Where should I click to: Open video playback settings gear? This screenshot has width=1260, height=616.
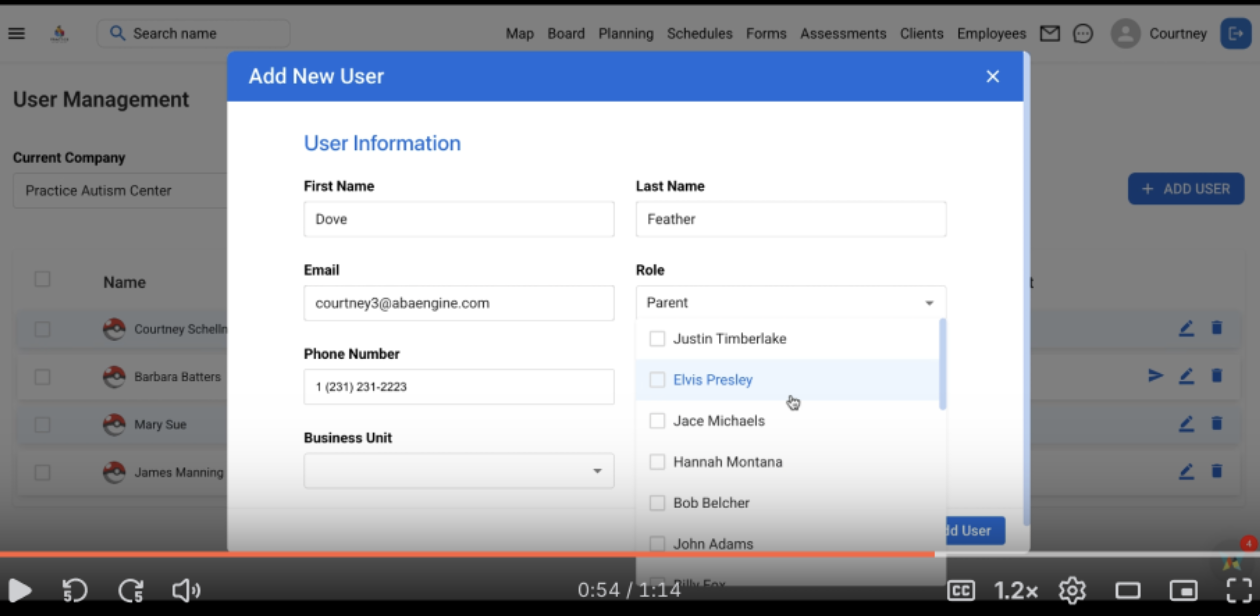click(x=1071, y=590)
